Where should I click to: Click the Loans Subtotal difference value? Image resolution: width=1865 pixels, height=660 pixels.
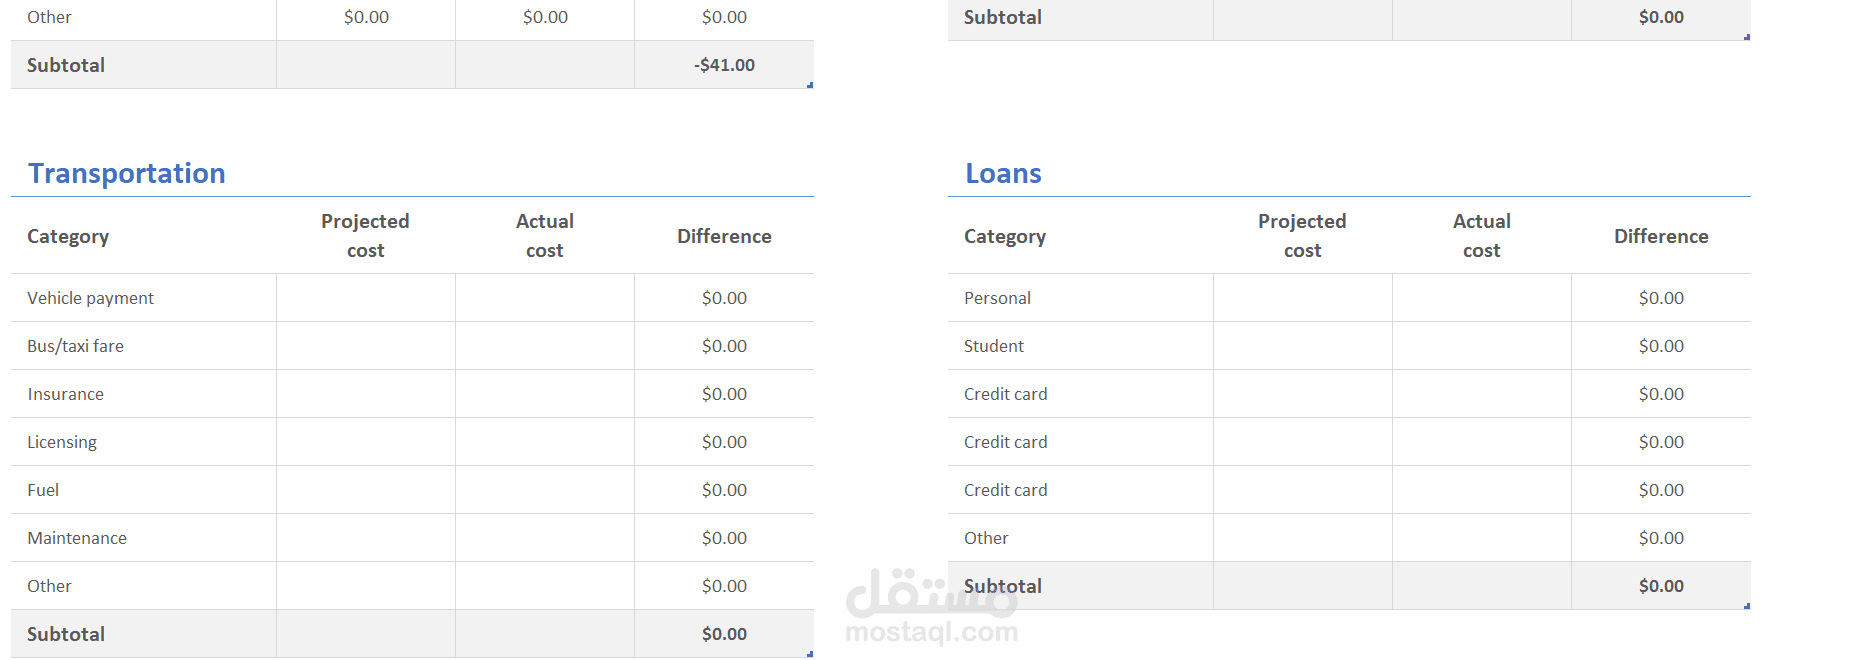coord(1661,586)
